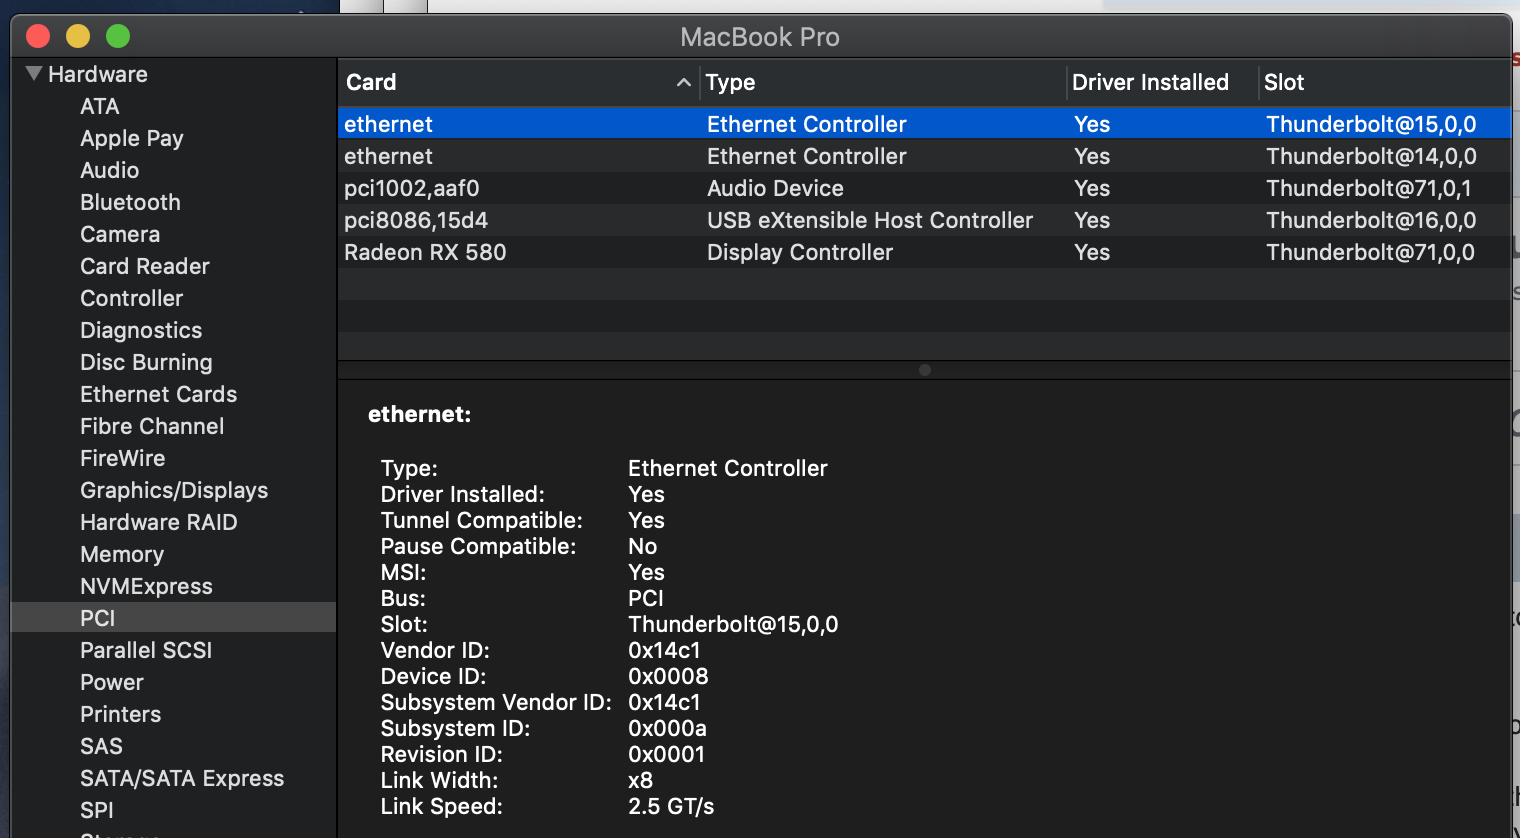This screenshot has height=838, width=1520.
Task: Click the Link Width value x8
Action: [x=640, y=780]
